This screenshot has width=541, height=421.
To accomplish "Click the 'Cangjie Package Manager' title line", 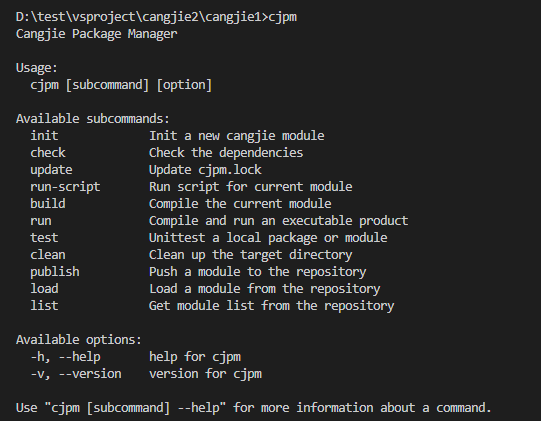I will [x=97, y=34].
